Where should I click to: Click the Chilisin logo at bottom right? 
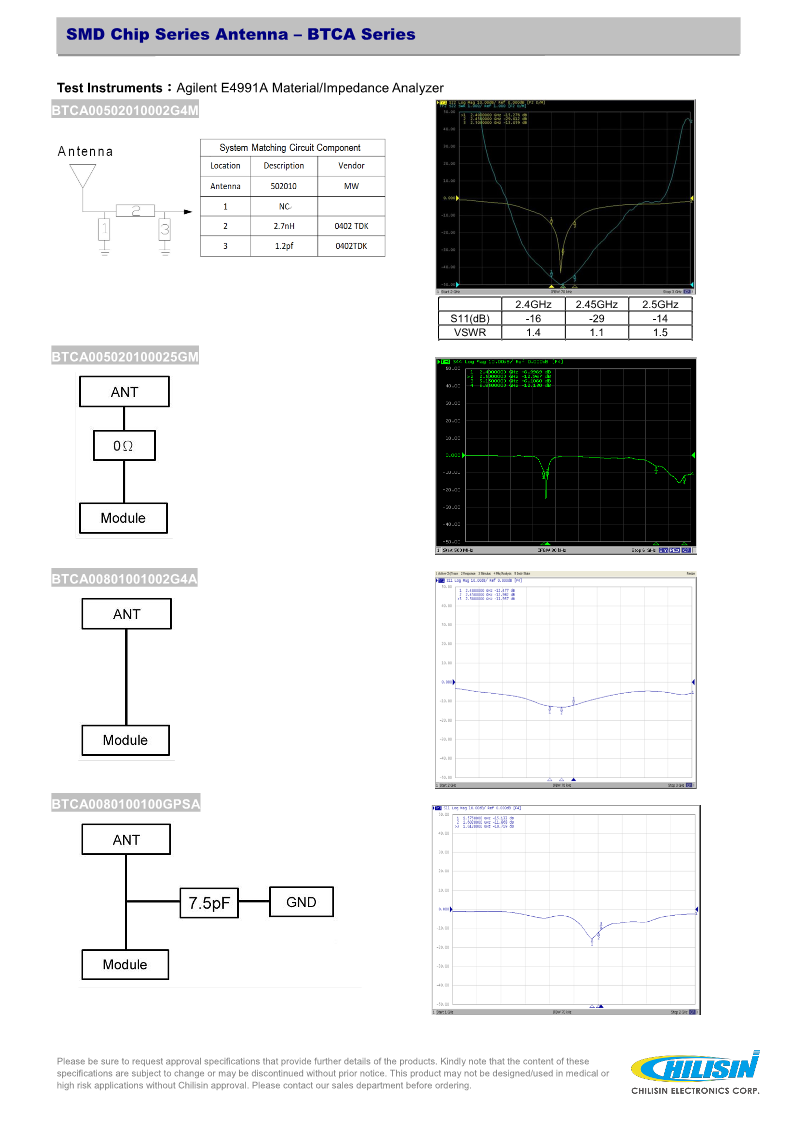tap(695, 1069)
